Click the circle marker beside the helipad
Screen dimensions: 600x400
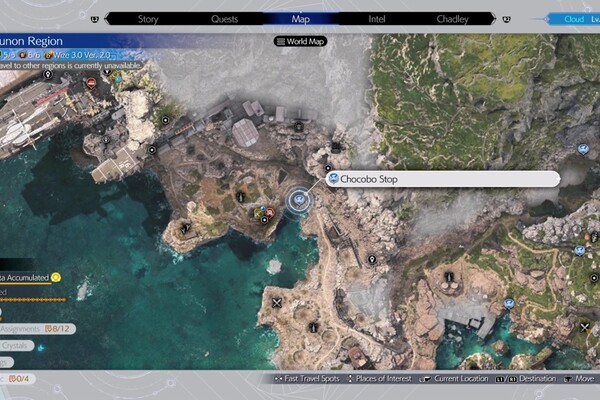(x=152, y=150)
